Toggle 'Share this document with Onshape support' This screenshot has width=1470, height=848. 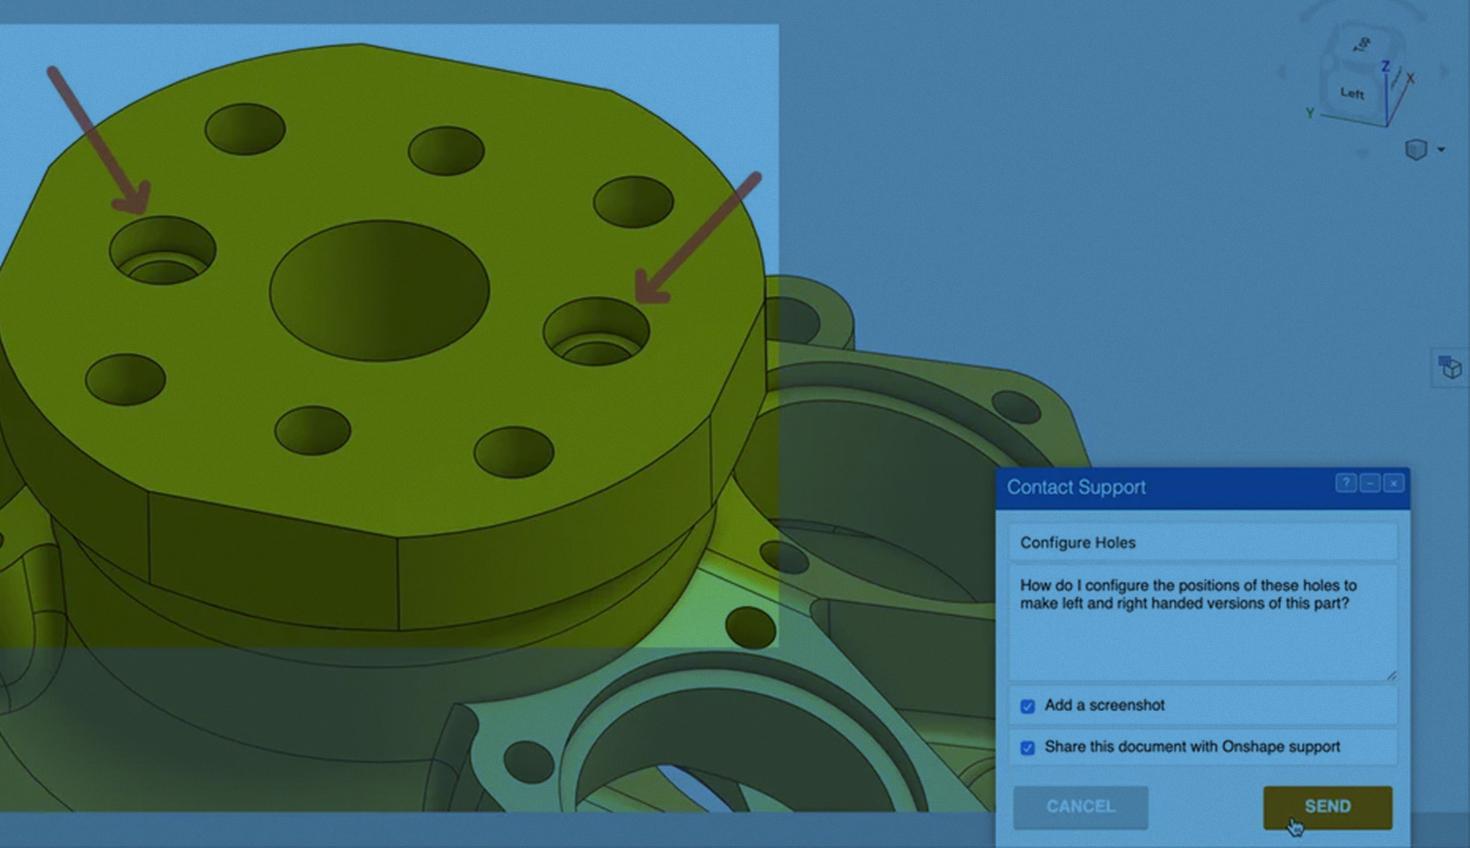pos(1027,748)
